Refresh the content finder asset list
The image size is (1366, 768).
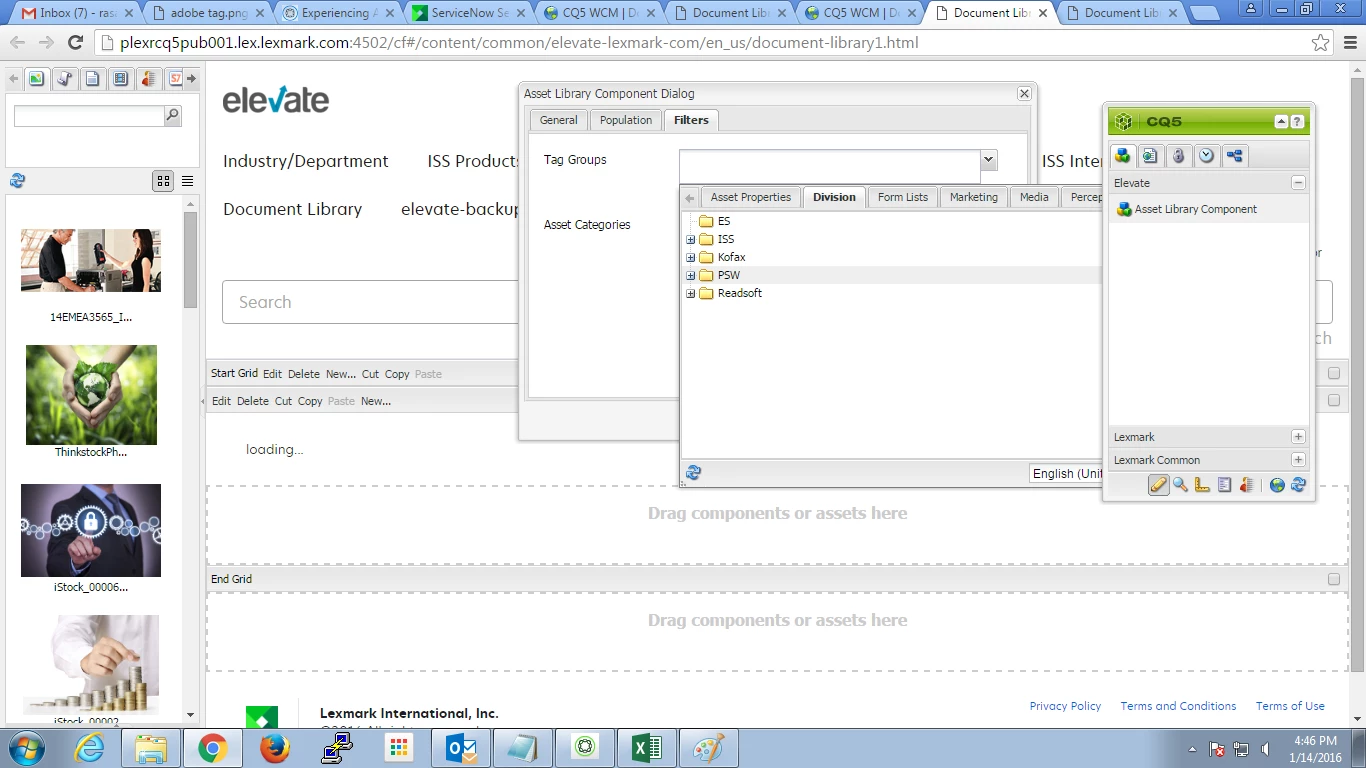17,181
